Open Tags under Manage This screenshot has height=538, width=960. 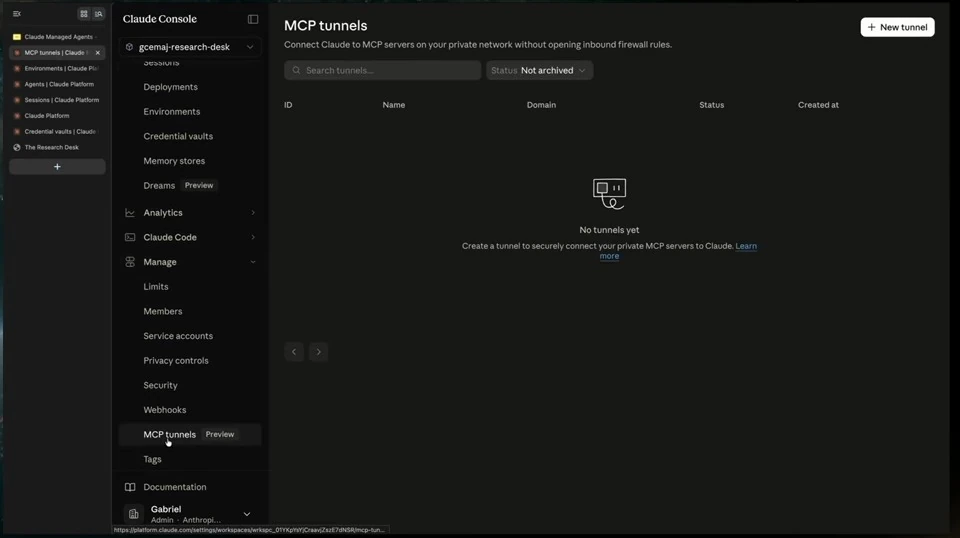(x=152, y=459)
